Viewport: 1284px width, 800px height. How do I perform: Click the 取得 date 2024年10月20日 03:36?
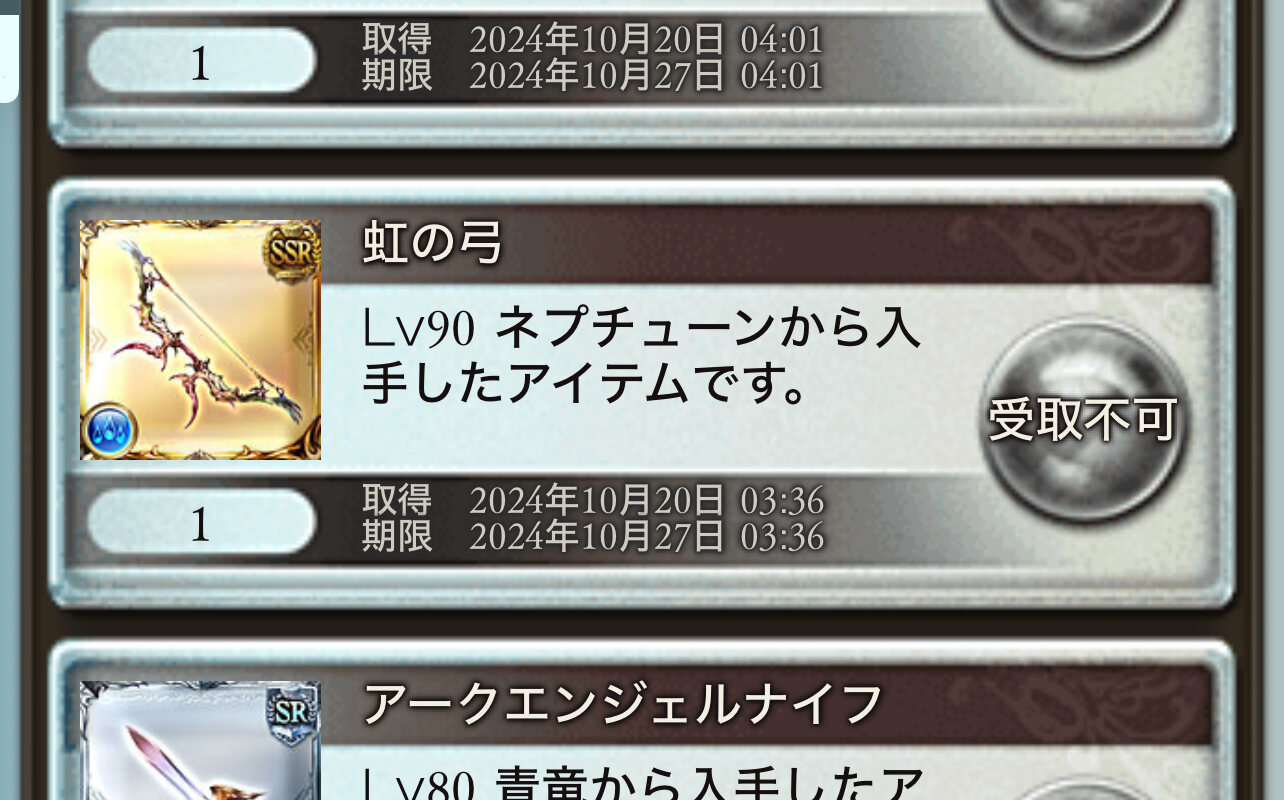[593, 499]
